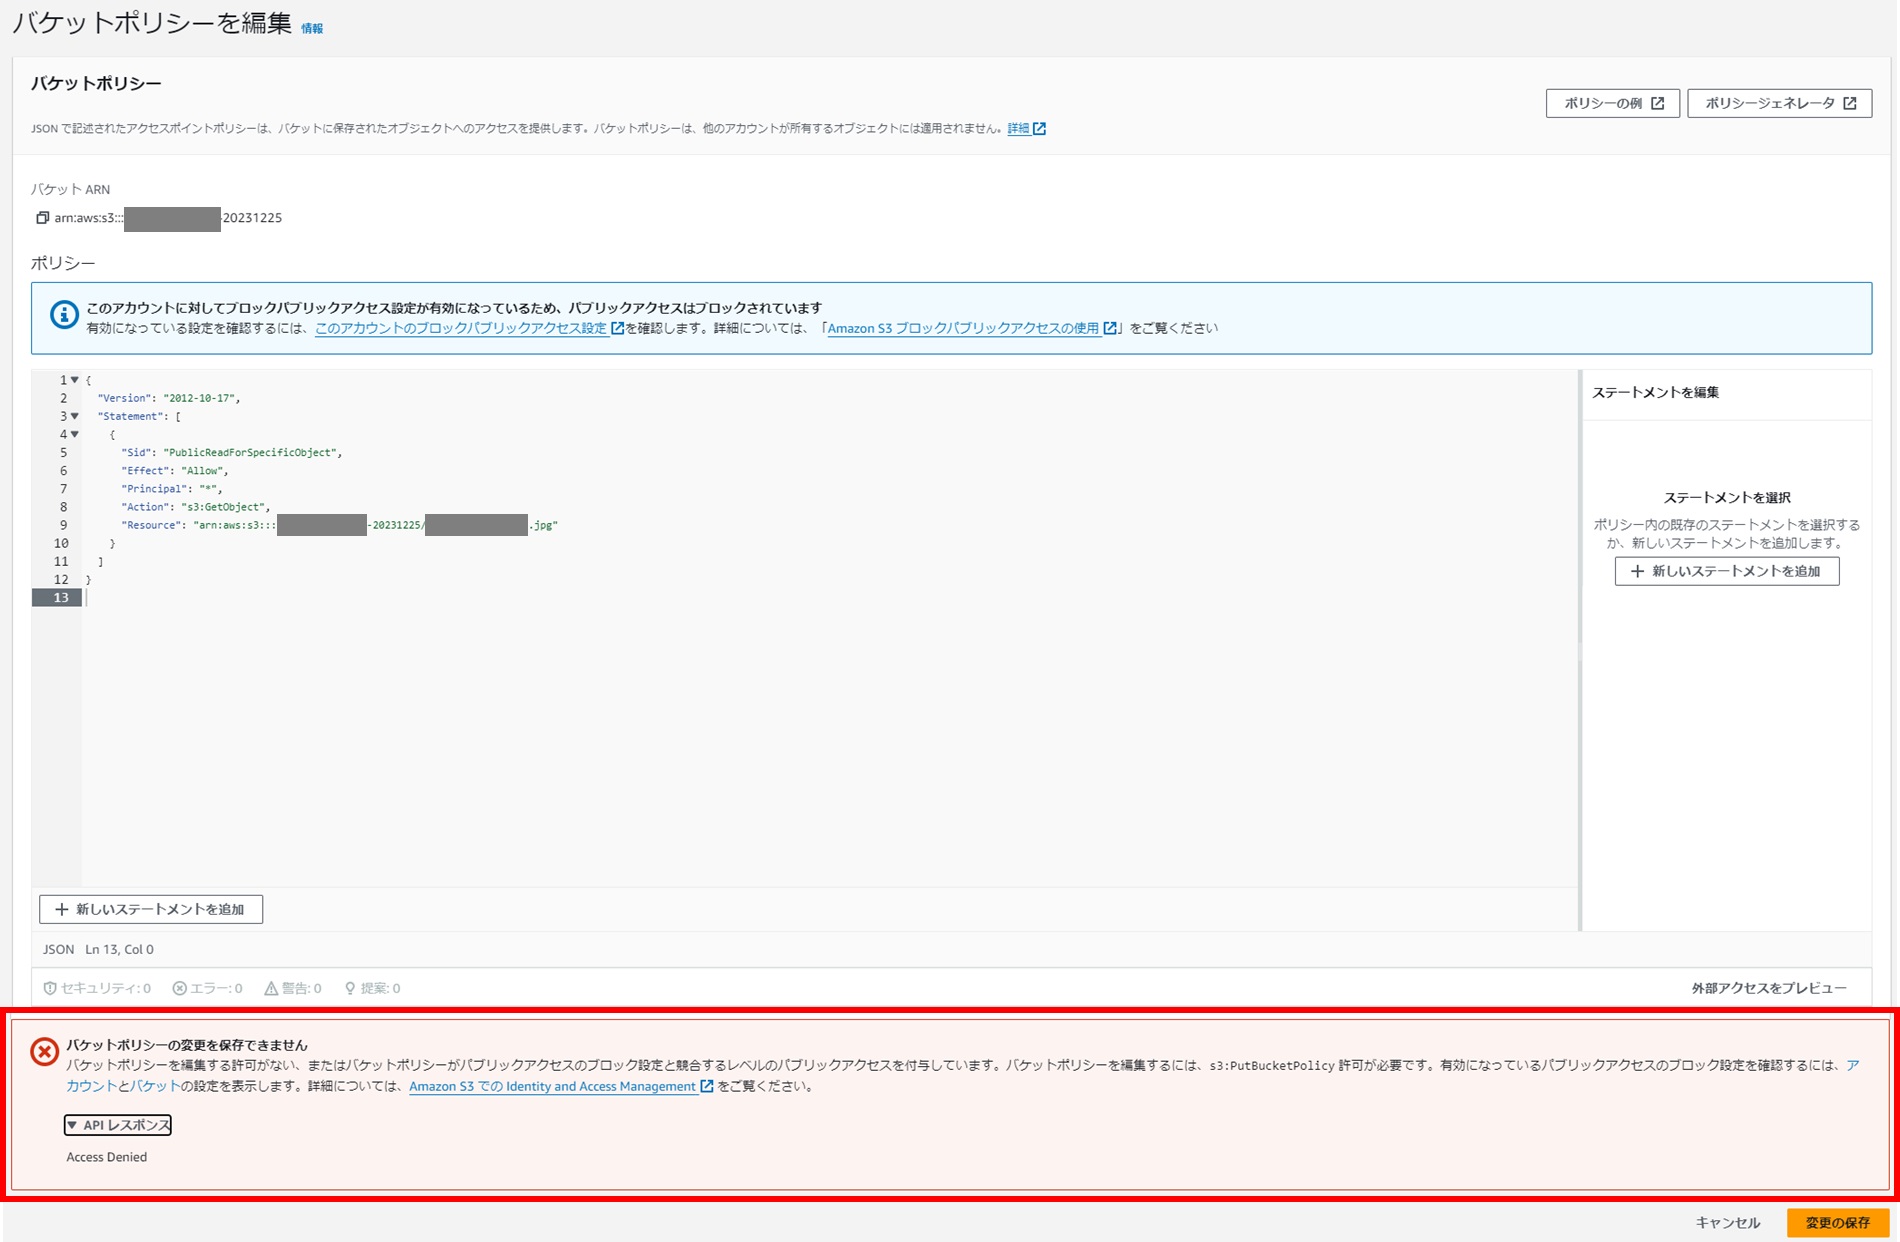Viewport: 1900px width, 1242px height.
Task: Click the セキュリティ shield icon in status bar
Action: pos(48,989)
